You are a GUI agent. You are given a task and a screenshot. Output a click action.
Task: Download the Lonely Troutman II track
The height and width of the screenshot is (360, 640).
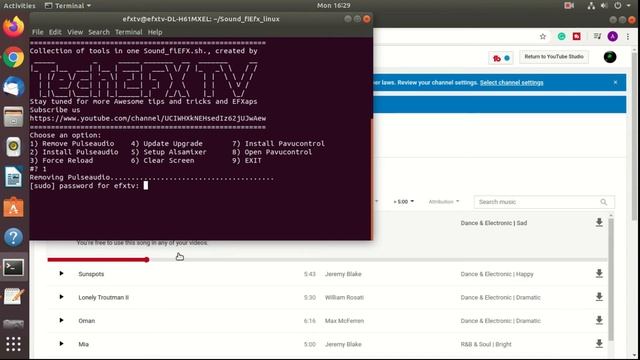599,297
